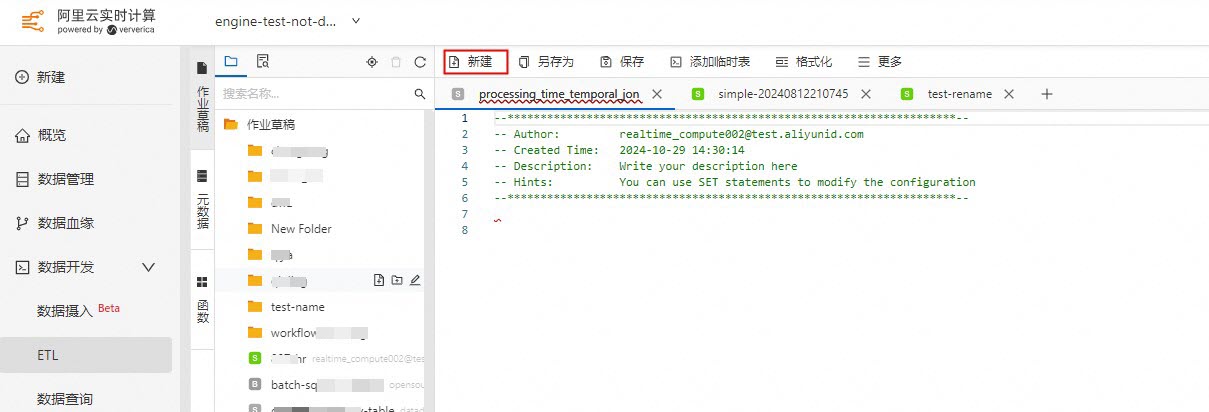Open 数据摄入 Beta in the sidebar
Image resolution: width=1209 pixels, height=412 pixels.
[x=78, y=309]
